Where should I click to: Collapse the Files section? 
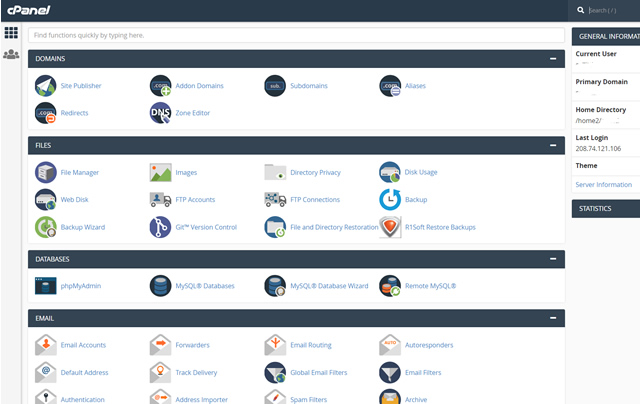tap(553, 145)
